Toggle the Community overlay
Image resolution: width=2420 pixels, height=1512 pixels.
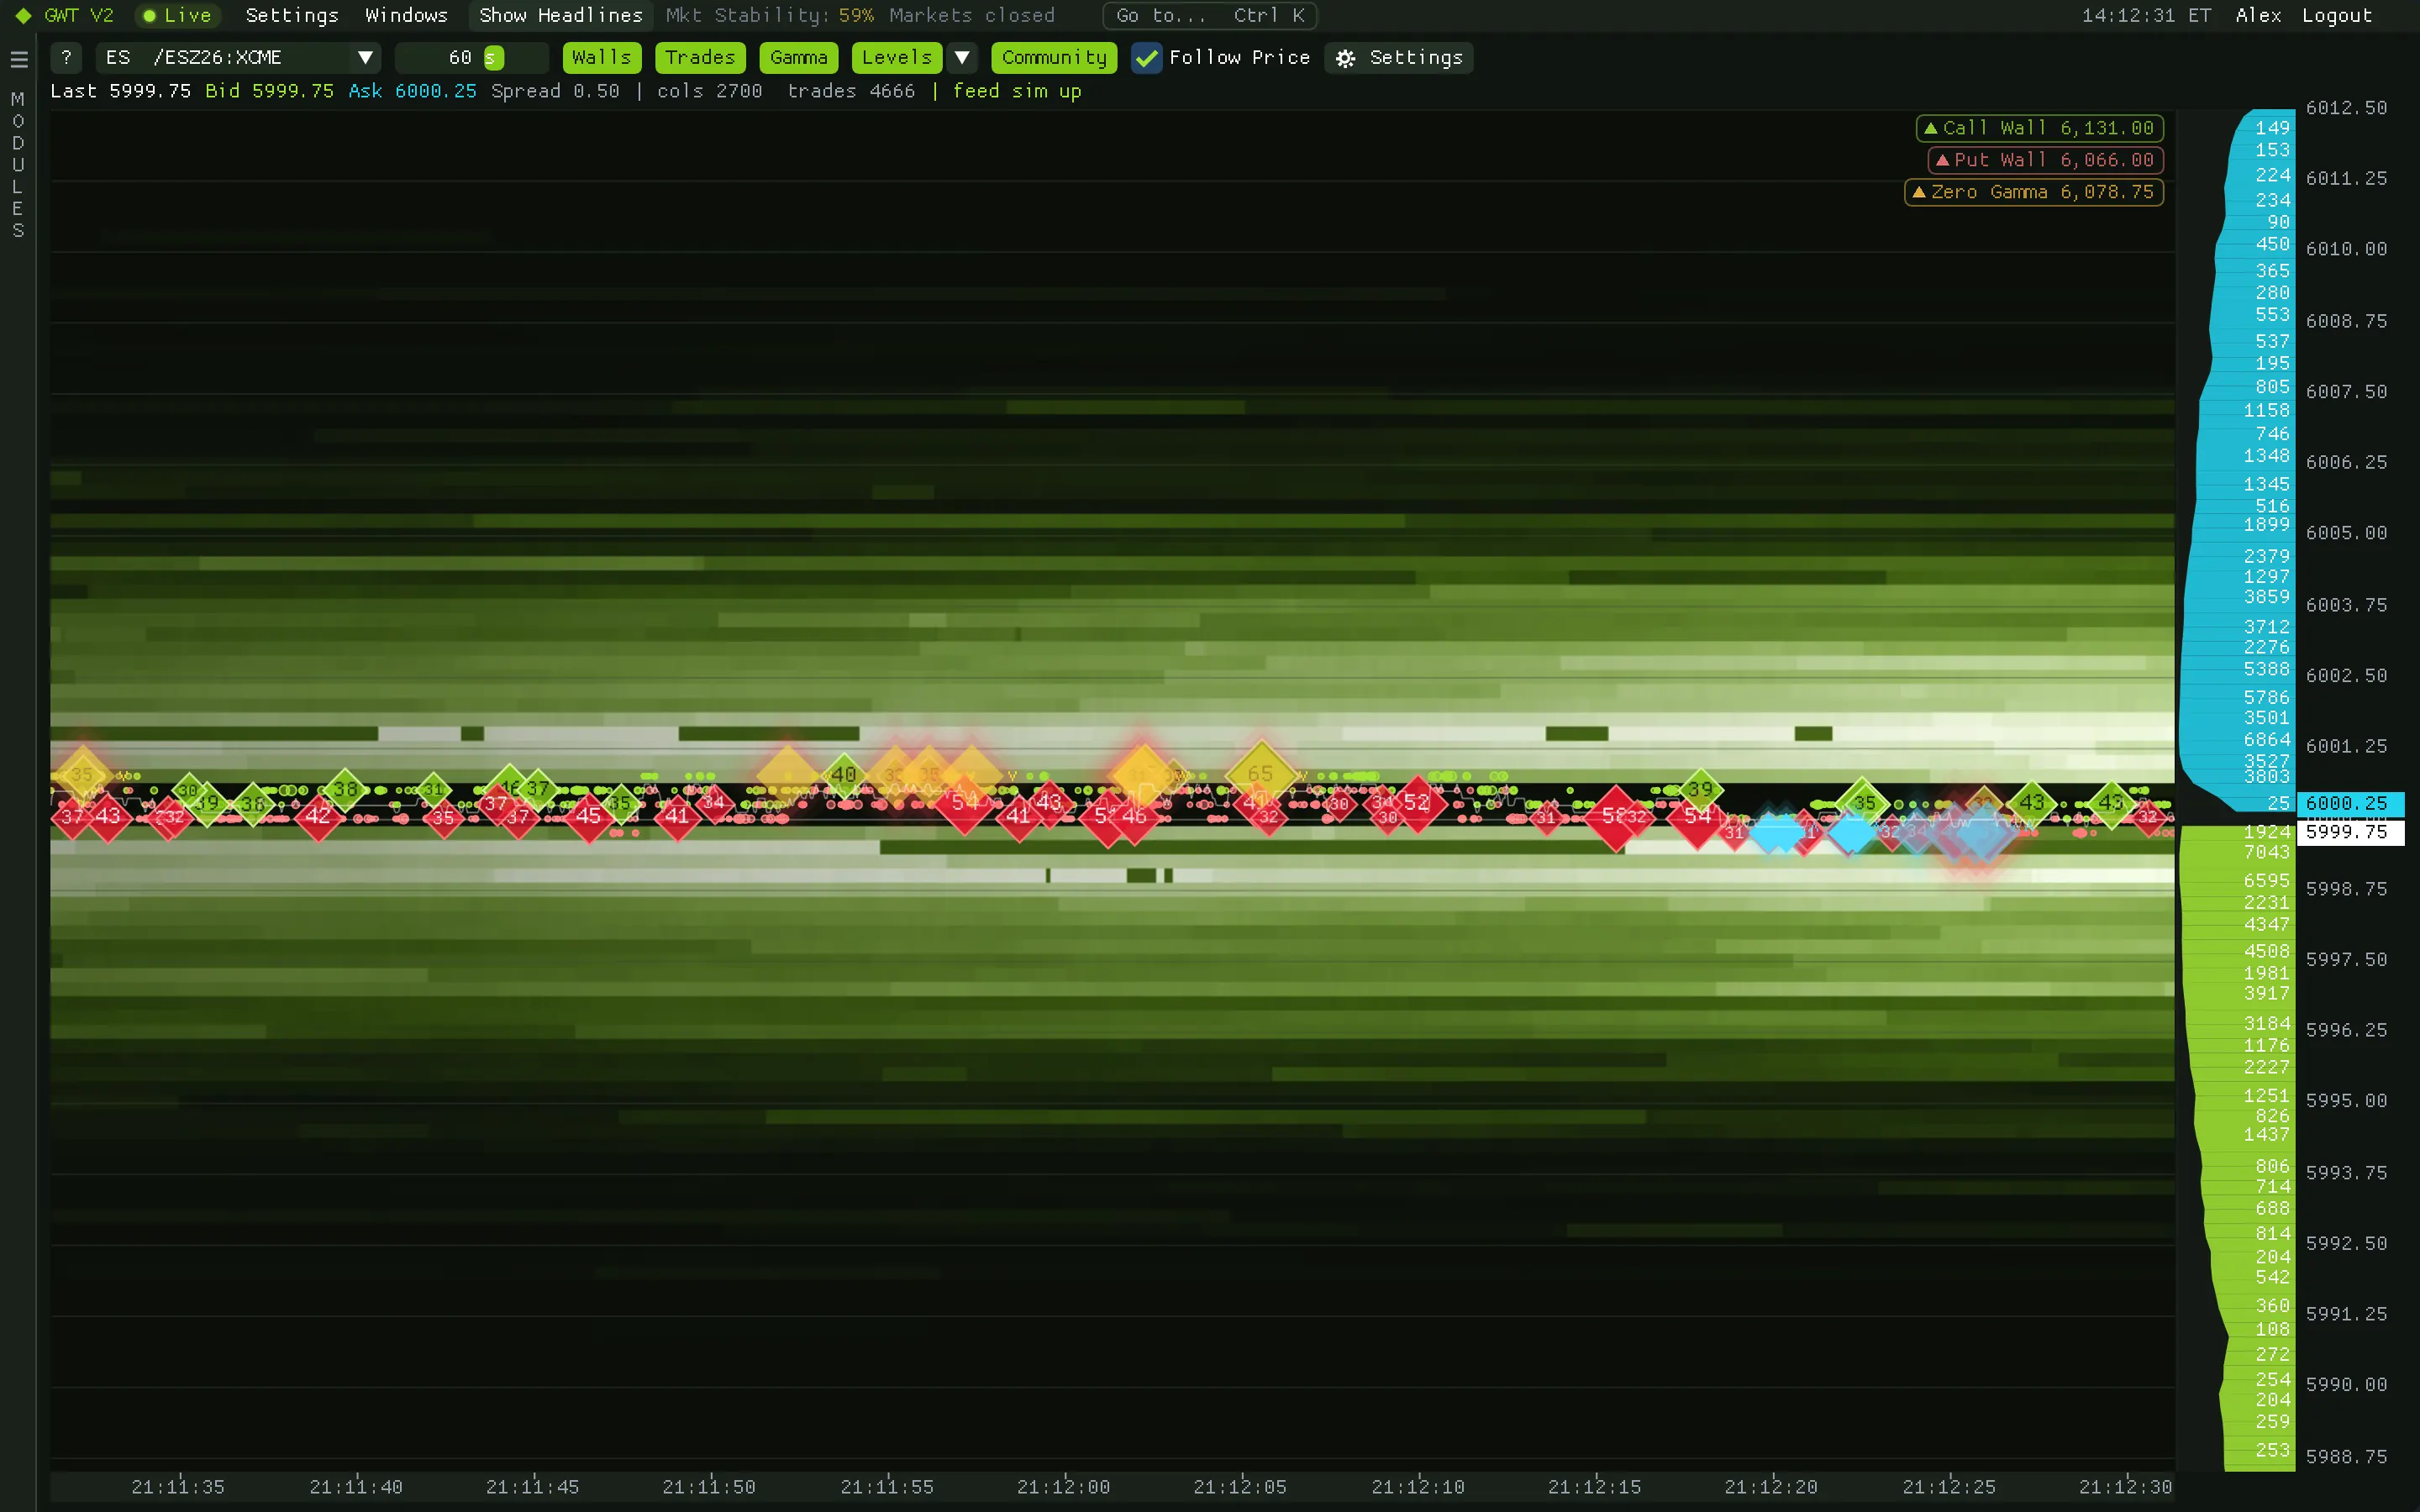pos(1054,58)
